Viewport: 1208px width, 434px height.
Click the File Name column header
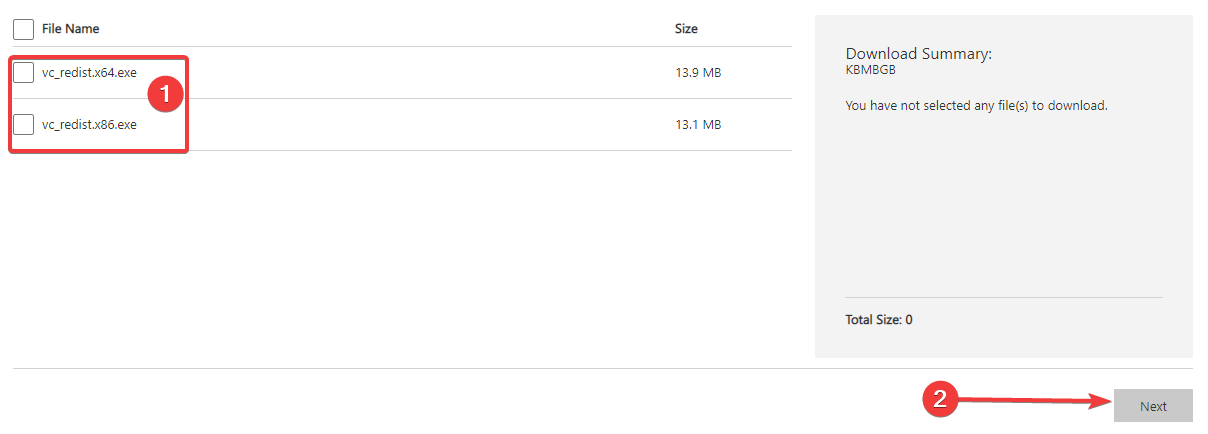point(70,29)
